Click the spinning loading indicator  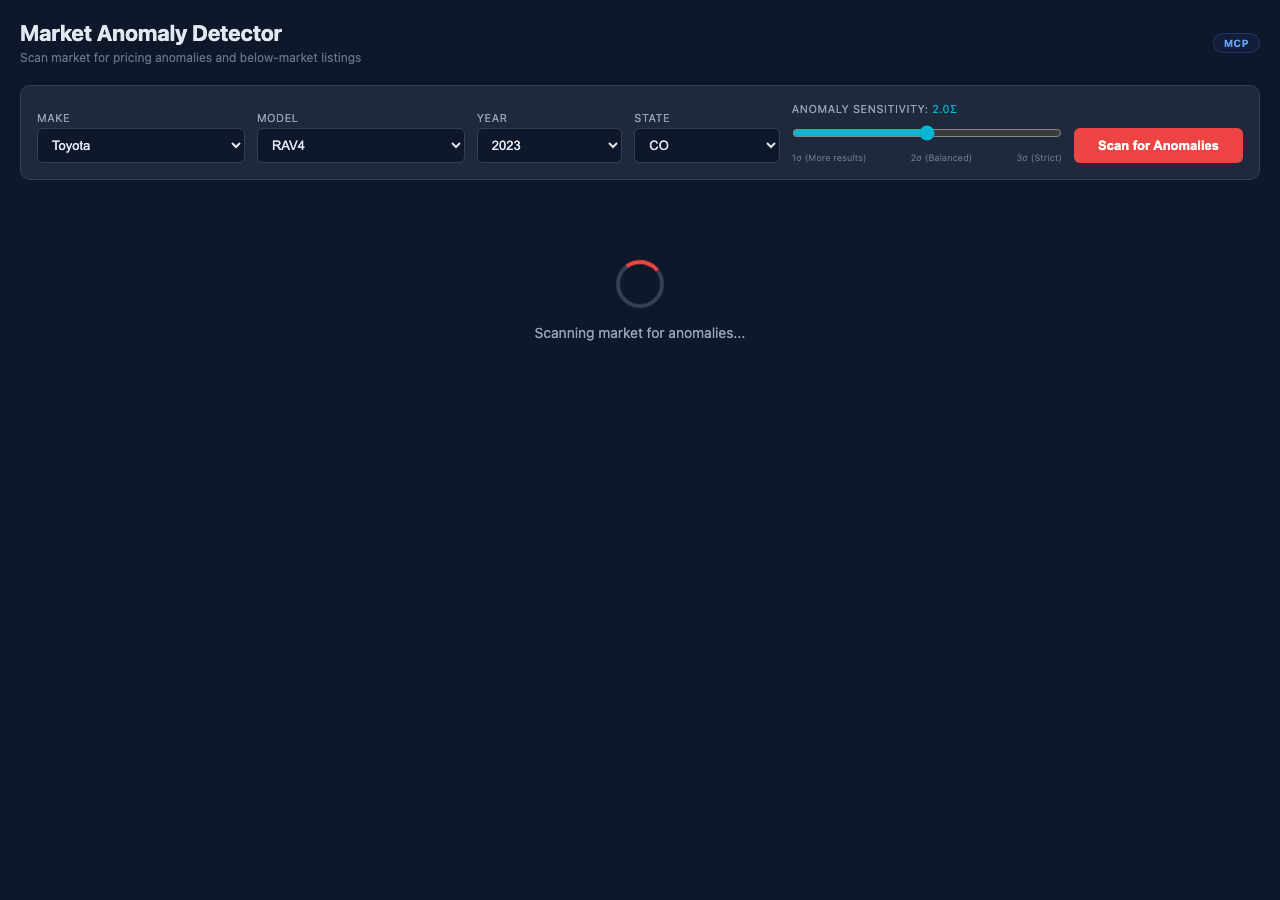640,284
